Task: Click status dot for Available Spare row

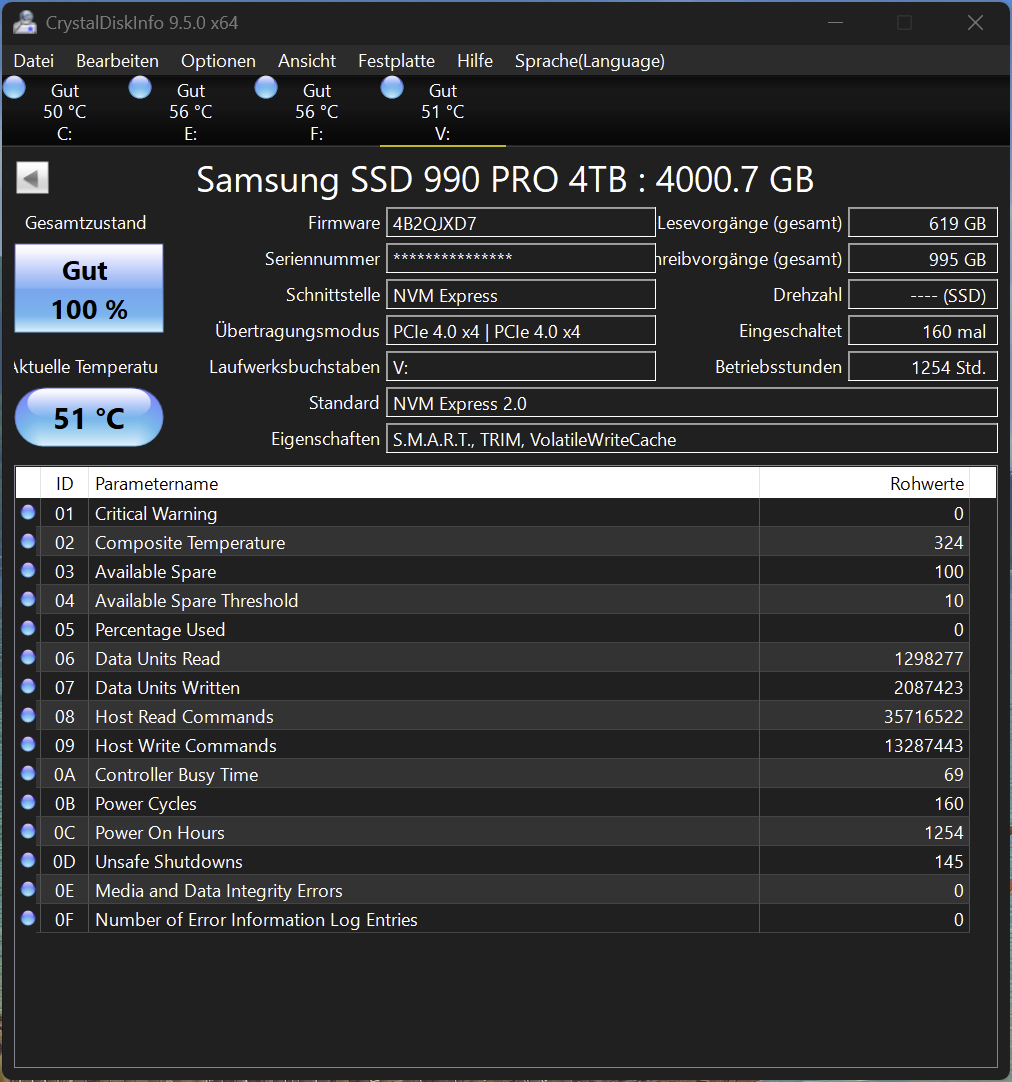Action: point(28,570)
